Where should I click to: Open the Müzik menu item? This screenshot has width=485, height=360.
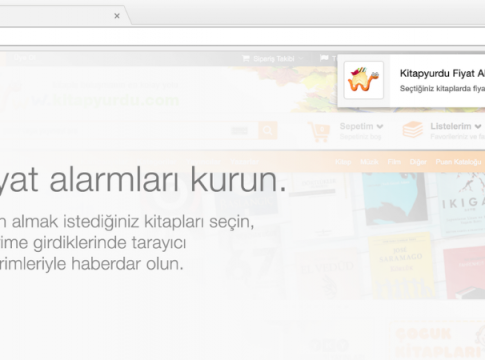[x=369, y=162]
